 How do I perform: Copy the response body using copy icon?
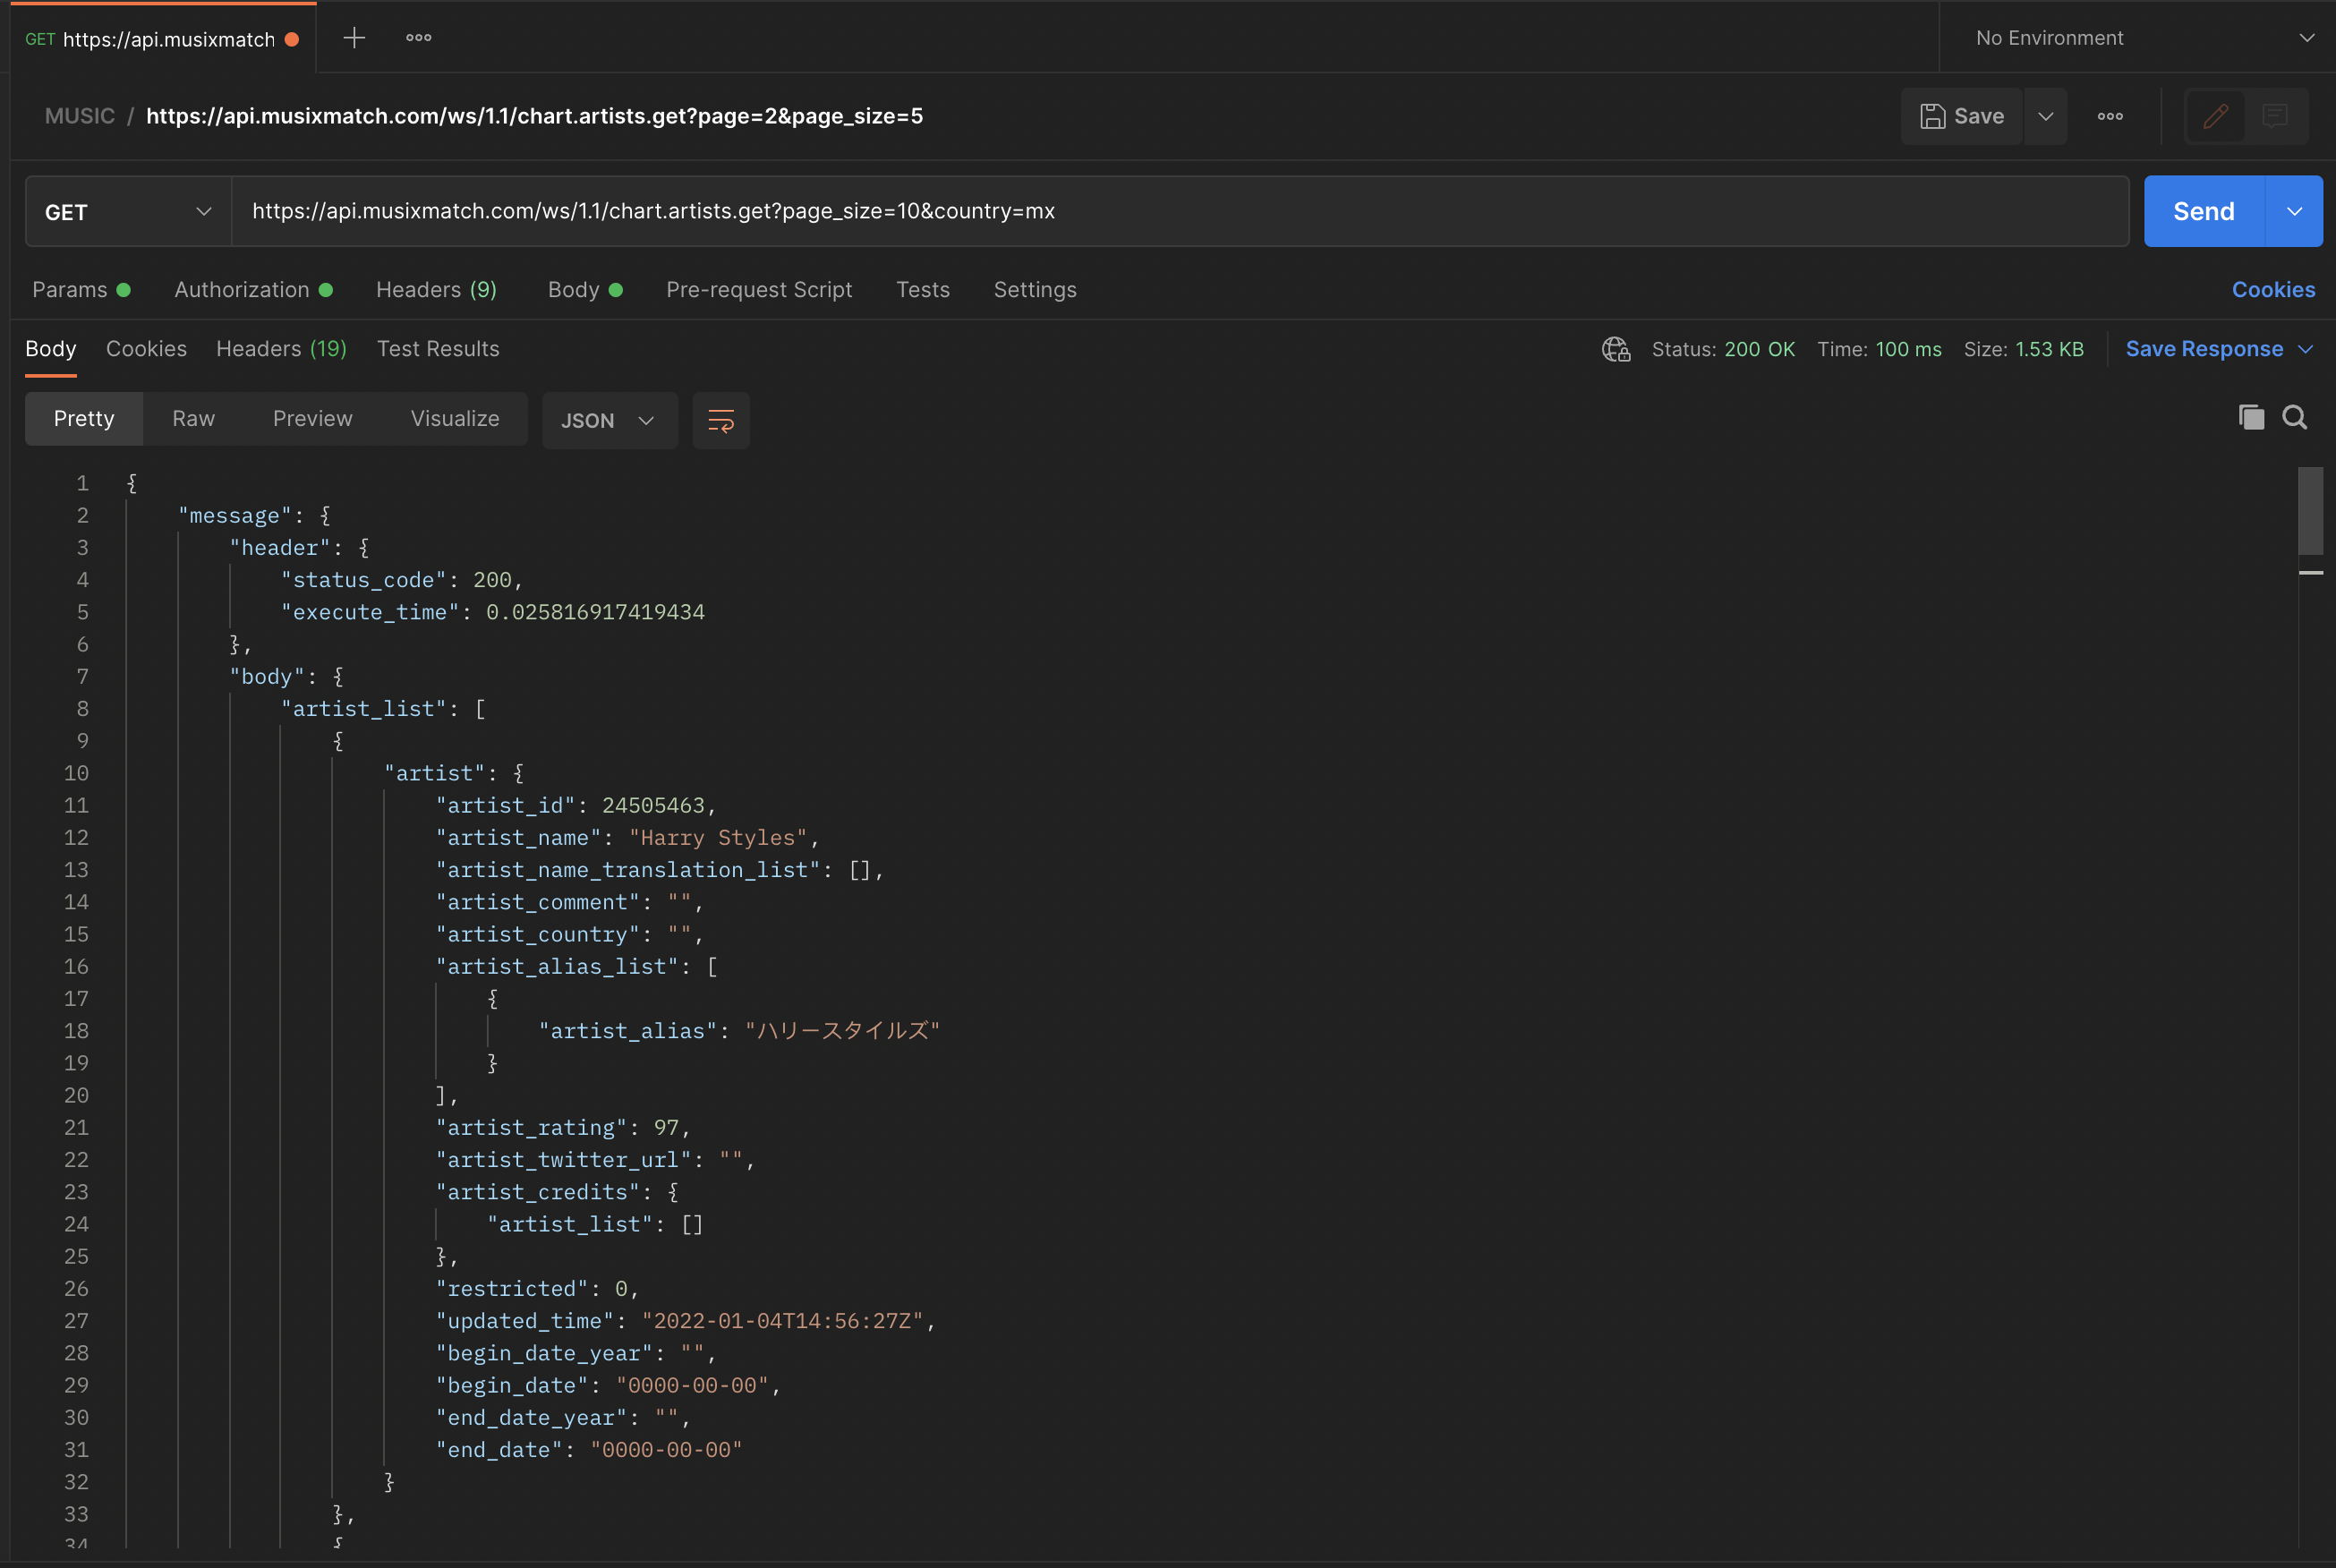pyautogui.click(x=2251, y=417)
